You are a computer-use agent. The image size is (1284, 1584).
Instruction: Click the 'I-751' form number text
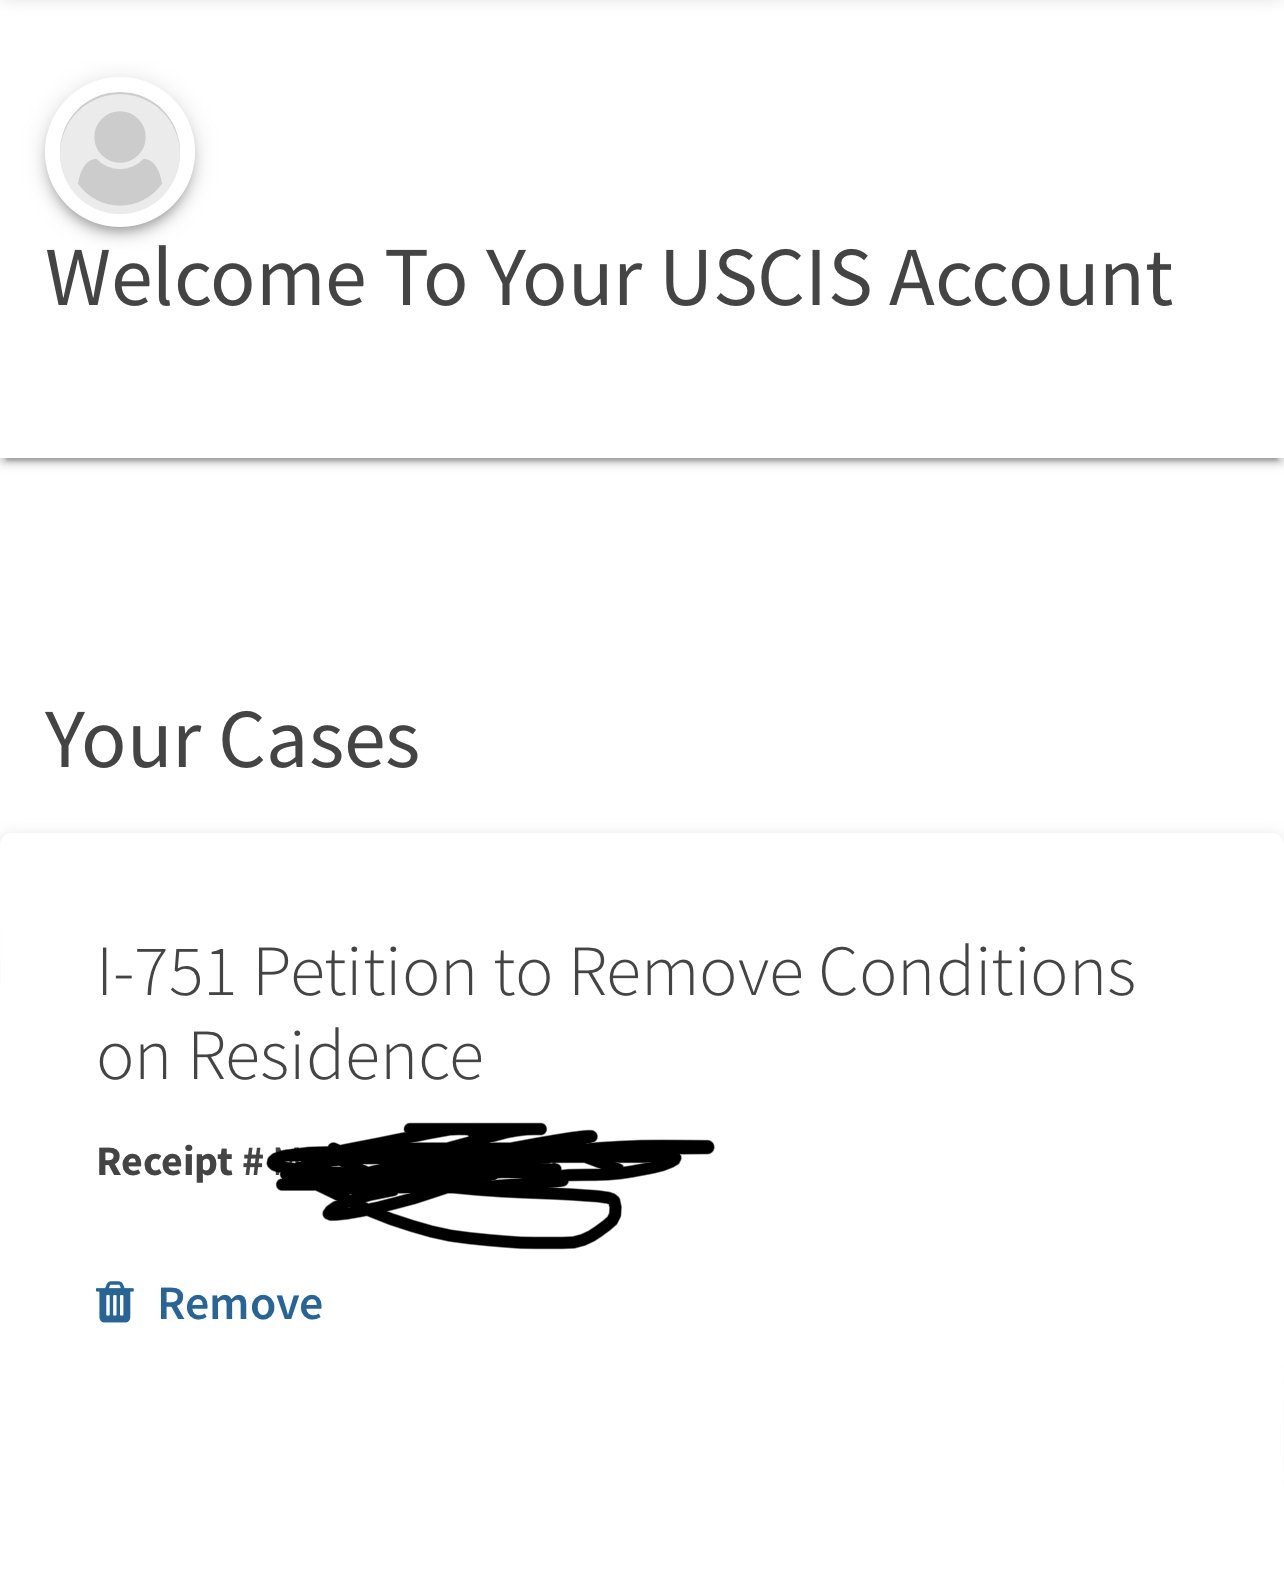(x=166, y=971)
